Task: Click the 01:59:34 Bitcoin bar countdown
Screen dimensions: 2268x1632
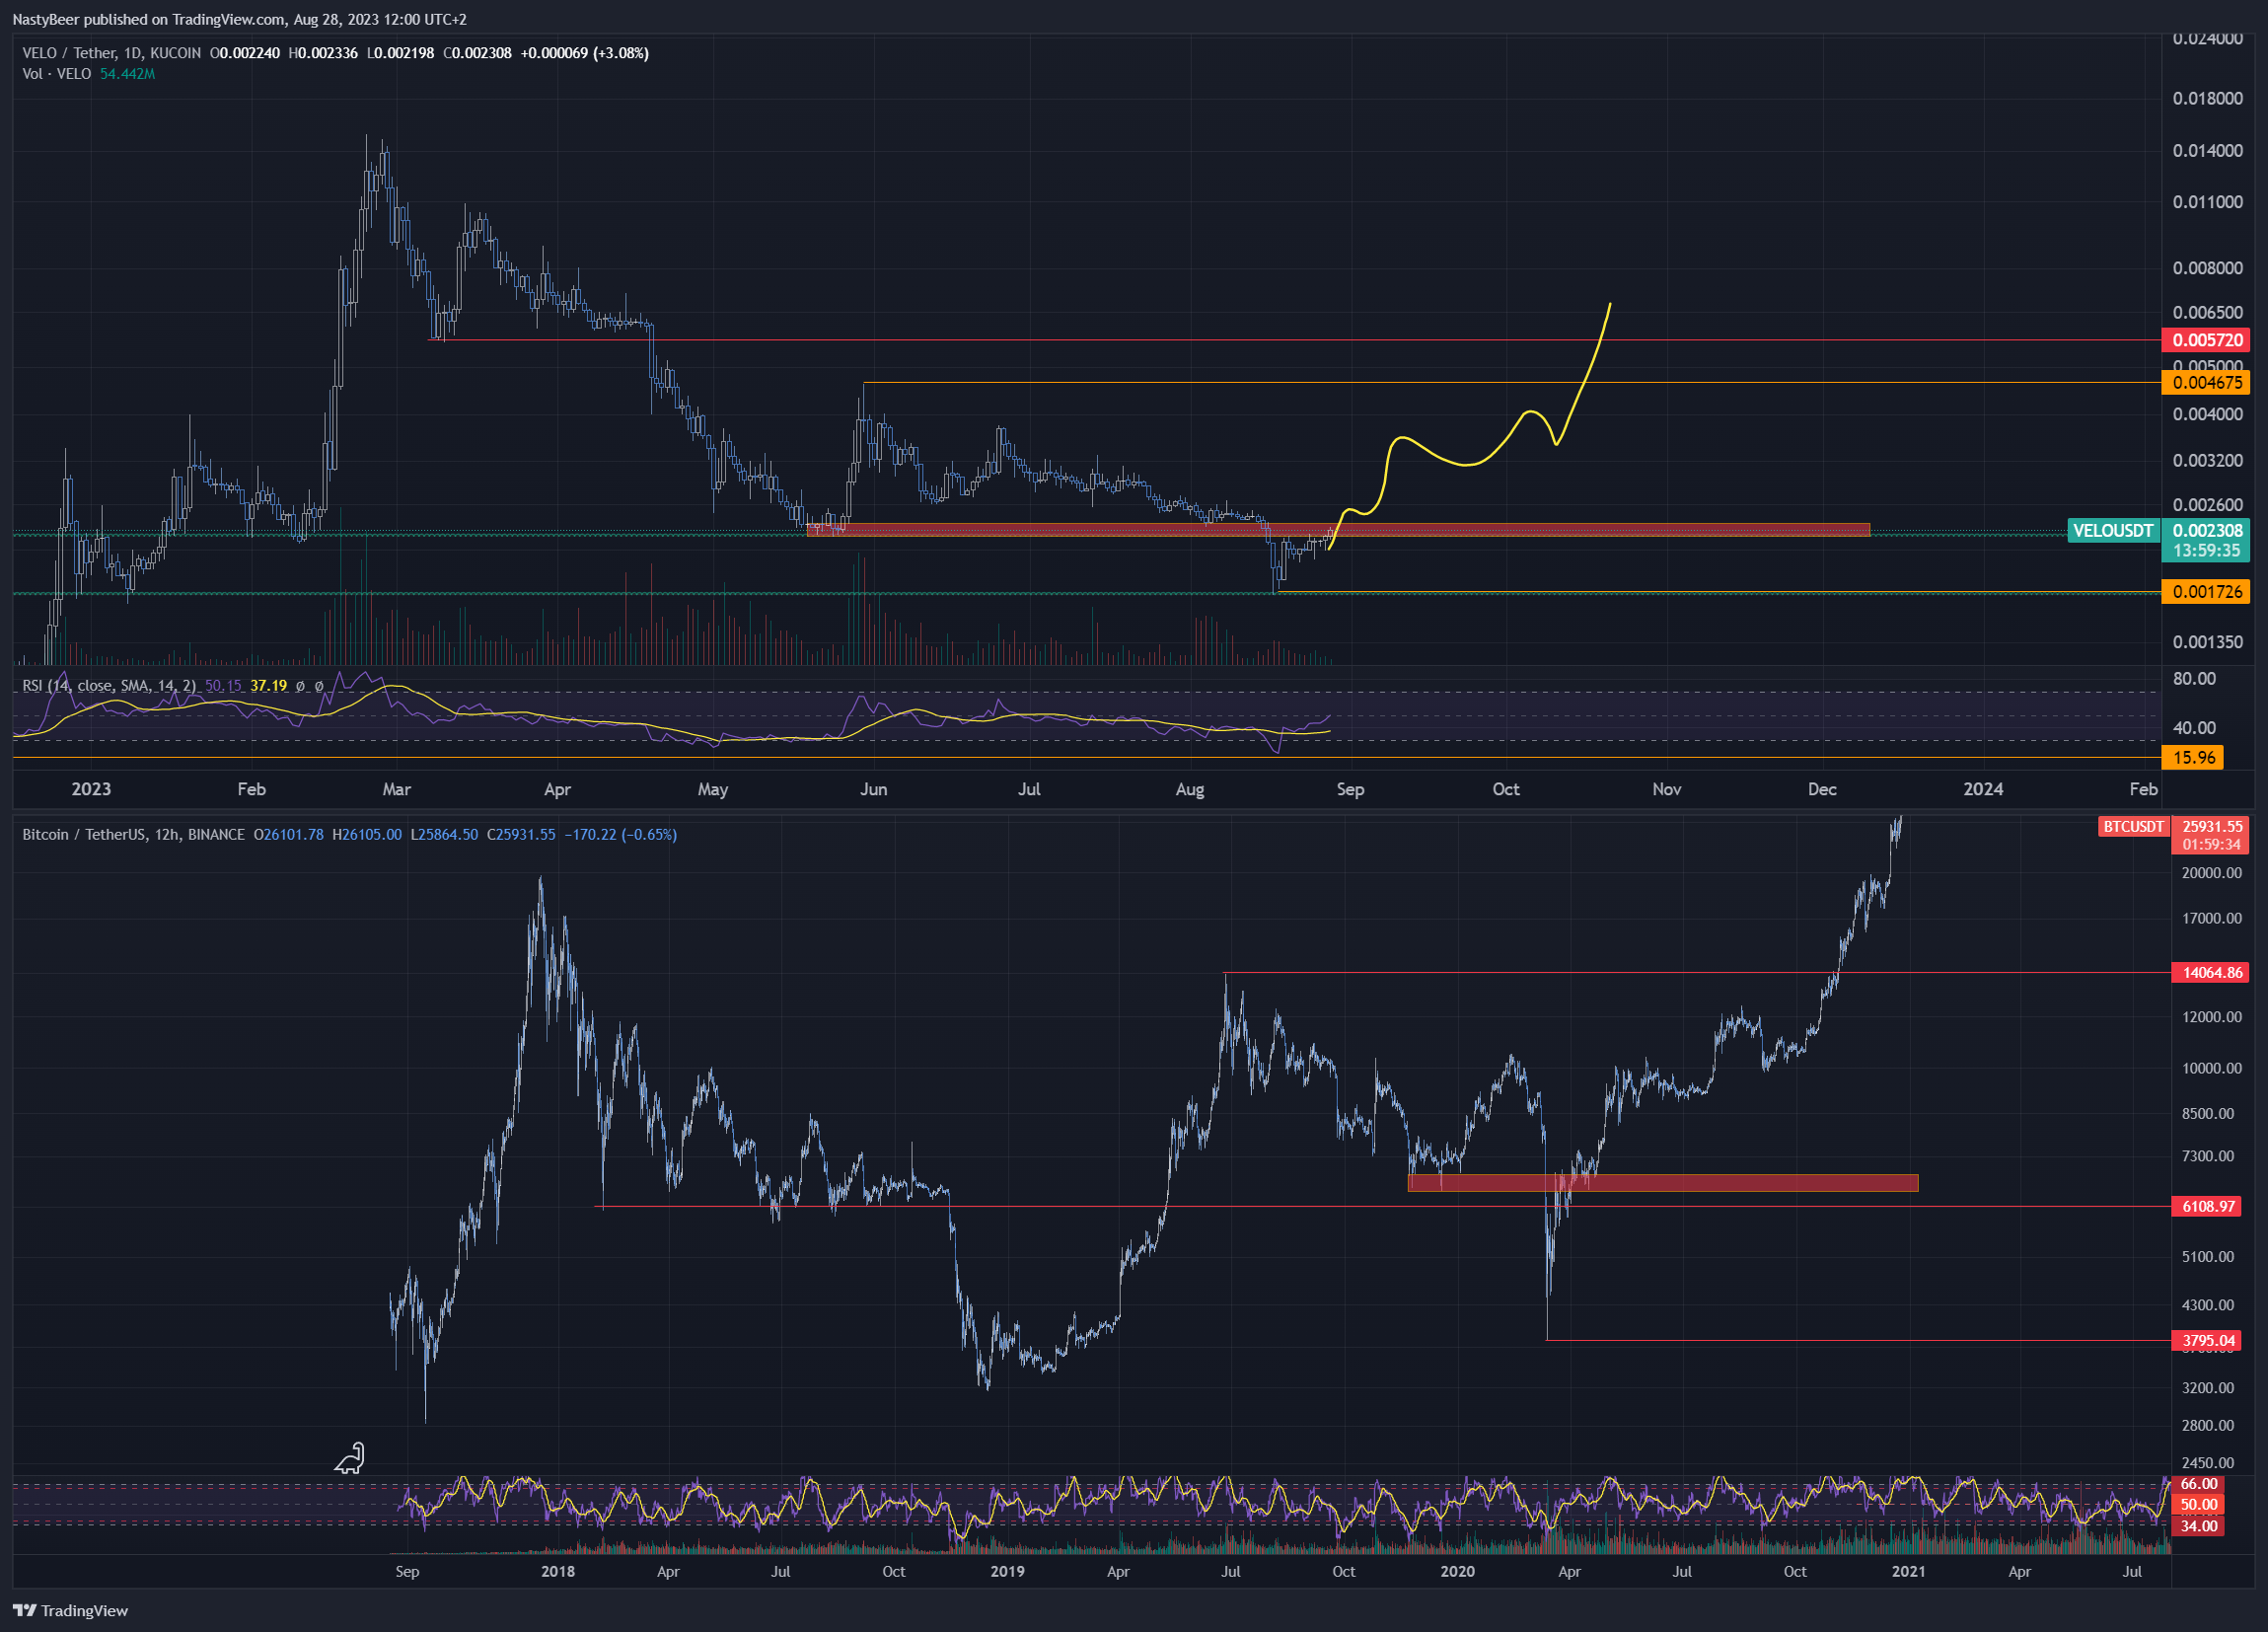Action: [x=2211, y=845]
